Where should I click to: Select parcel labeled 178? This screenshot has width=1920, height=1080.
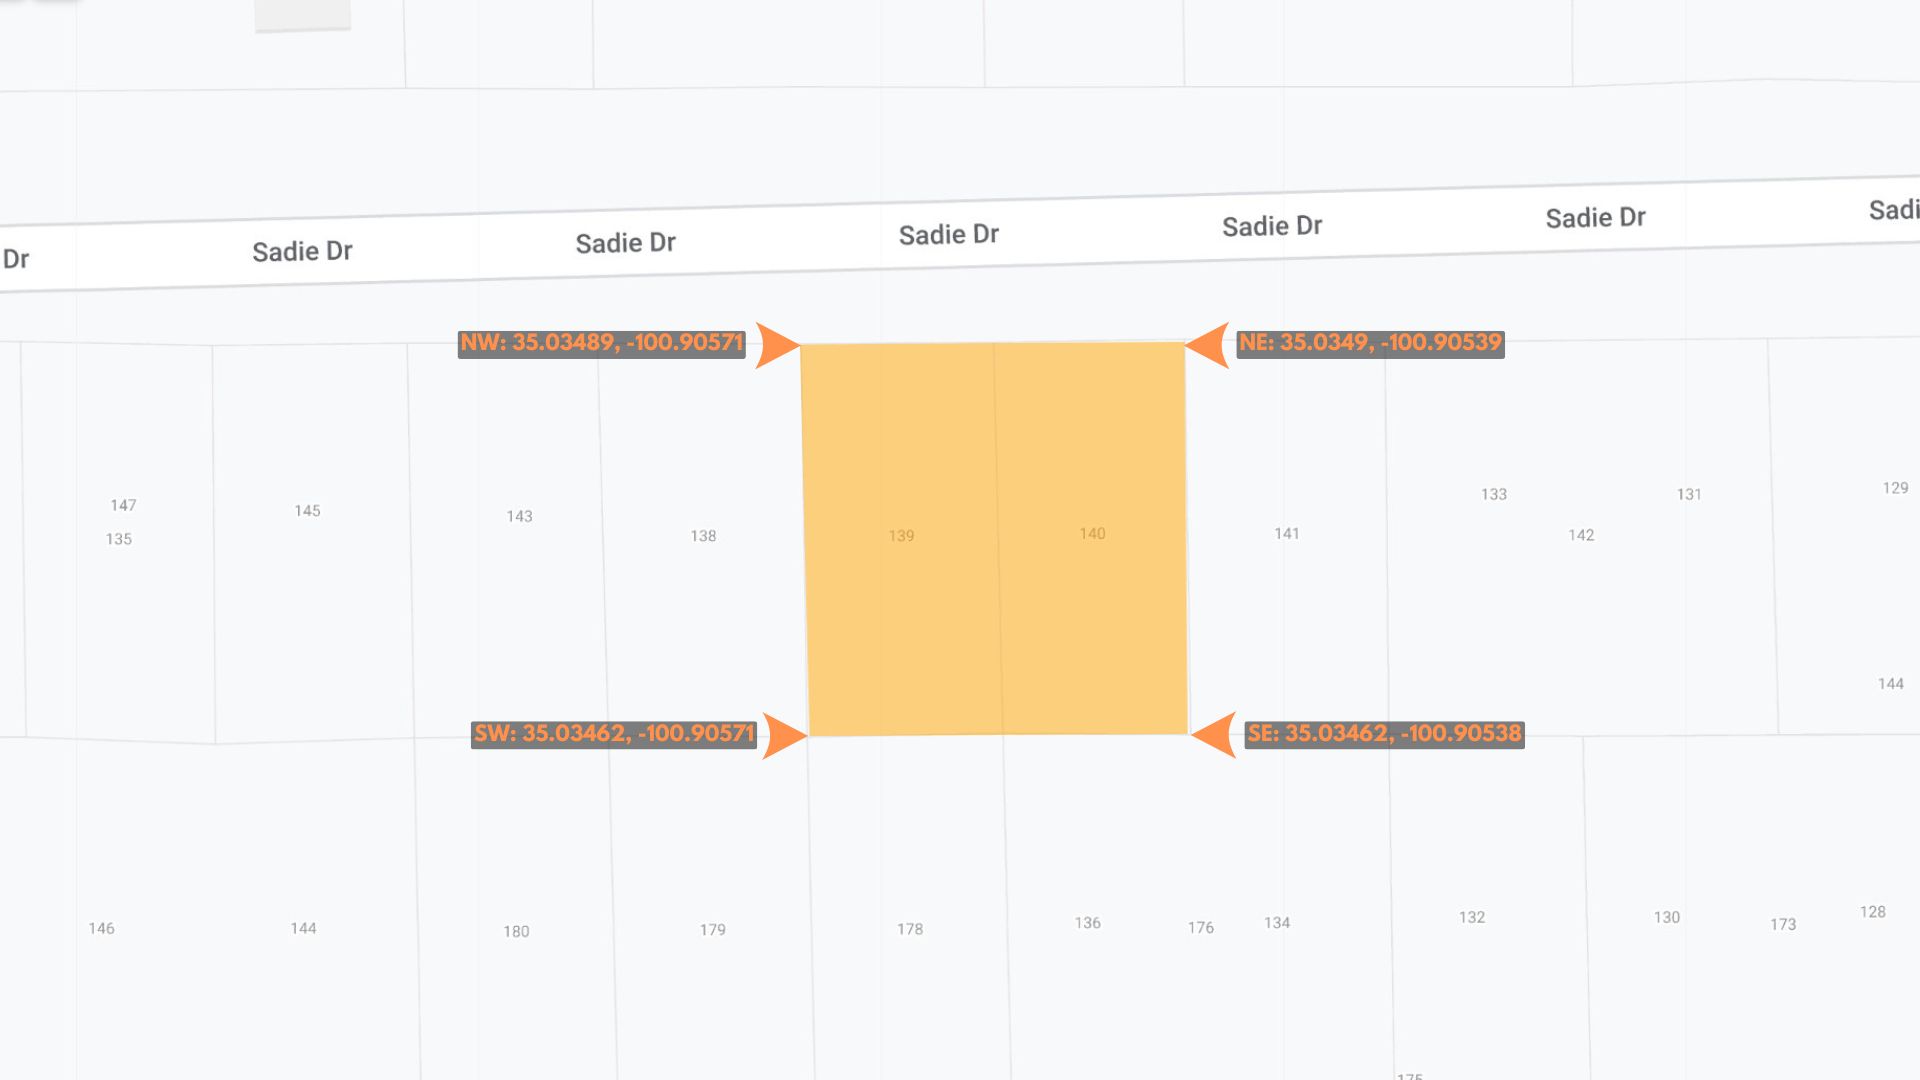pyautogui.click(x=910, y=929)
